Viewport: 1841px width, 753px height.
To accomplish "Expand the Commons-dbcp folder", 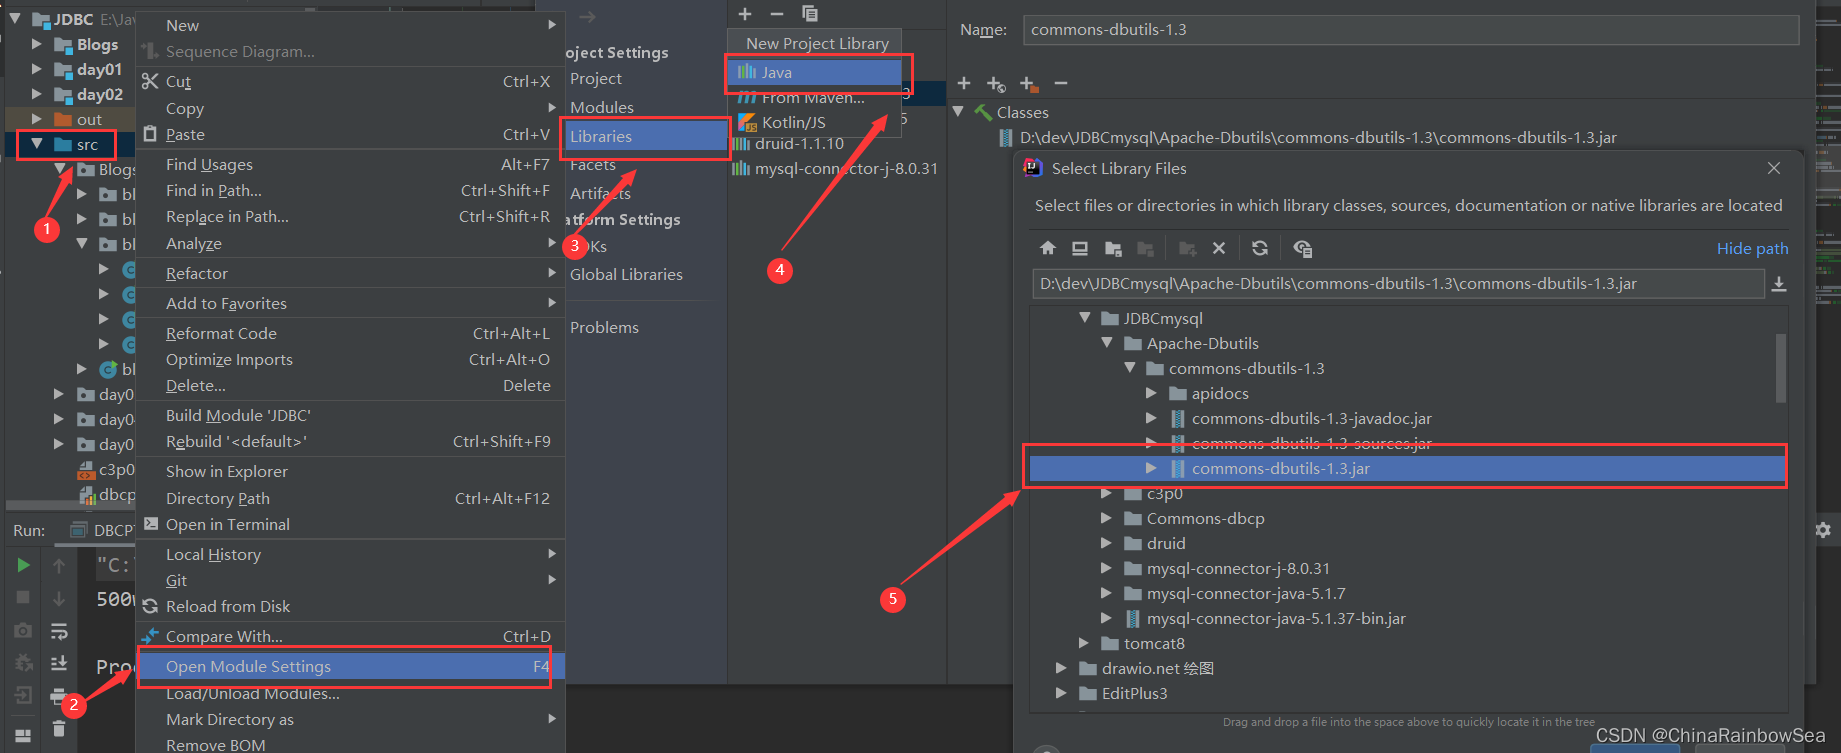I will coord(1106,518).
